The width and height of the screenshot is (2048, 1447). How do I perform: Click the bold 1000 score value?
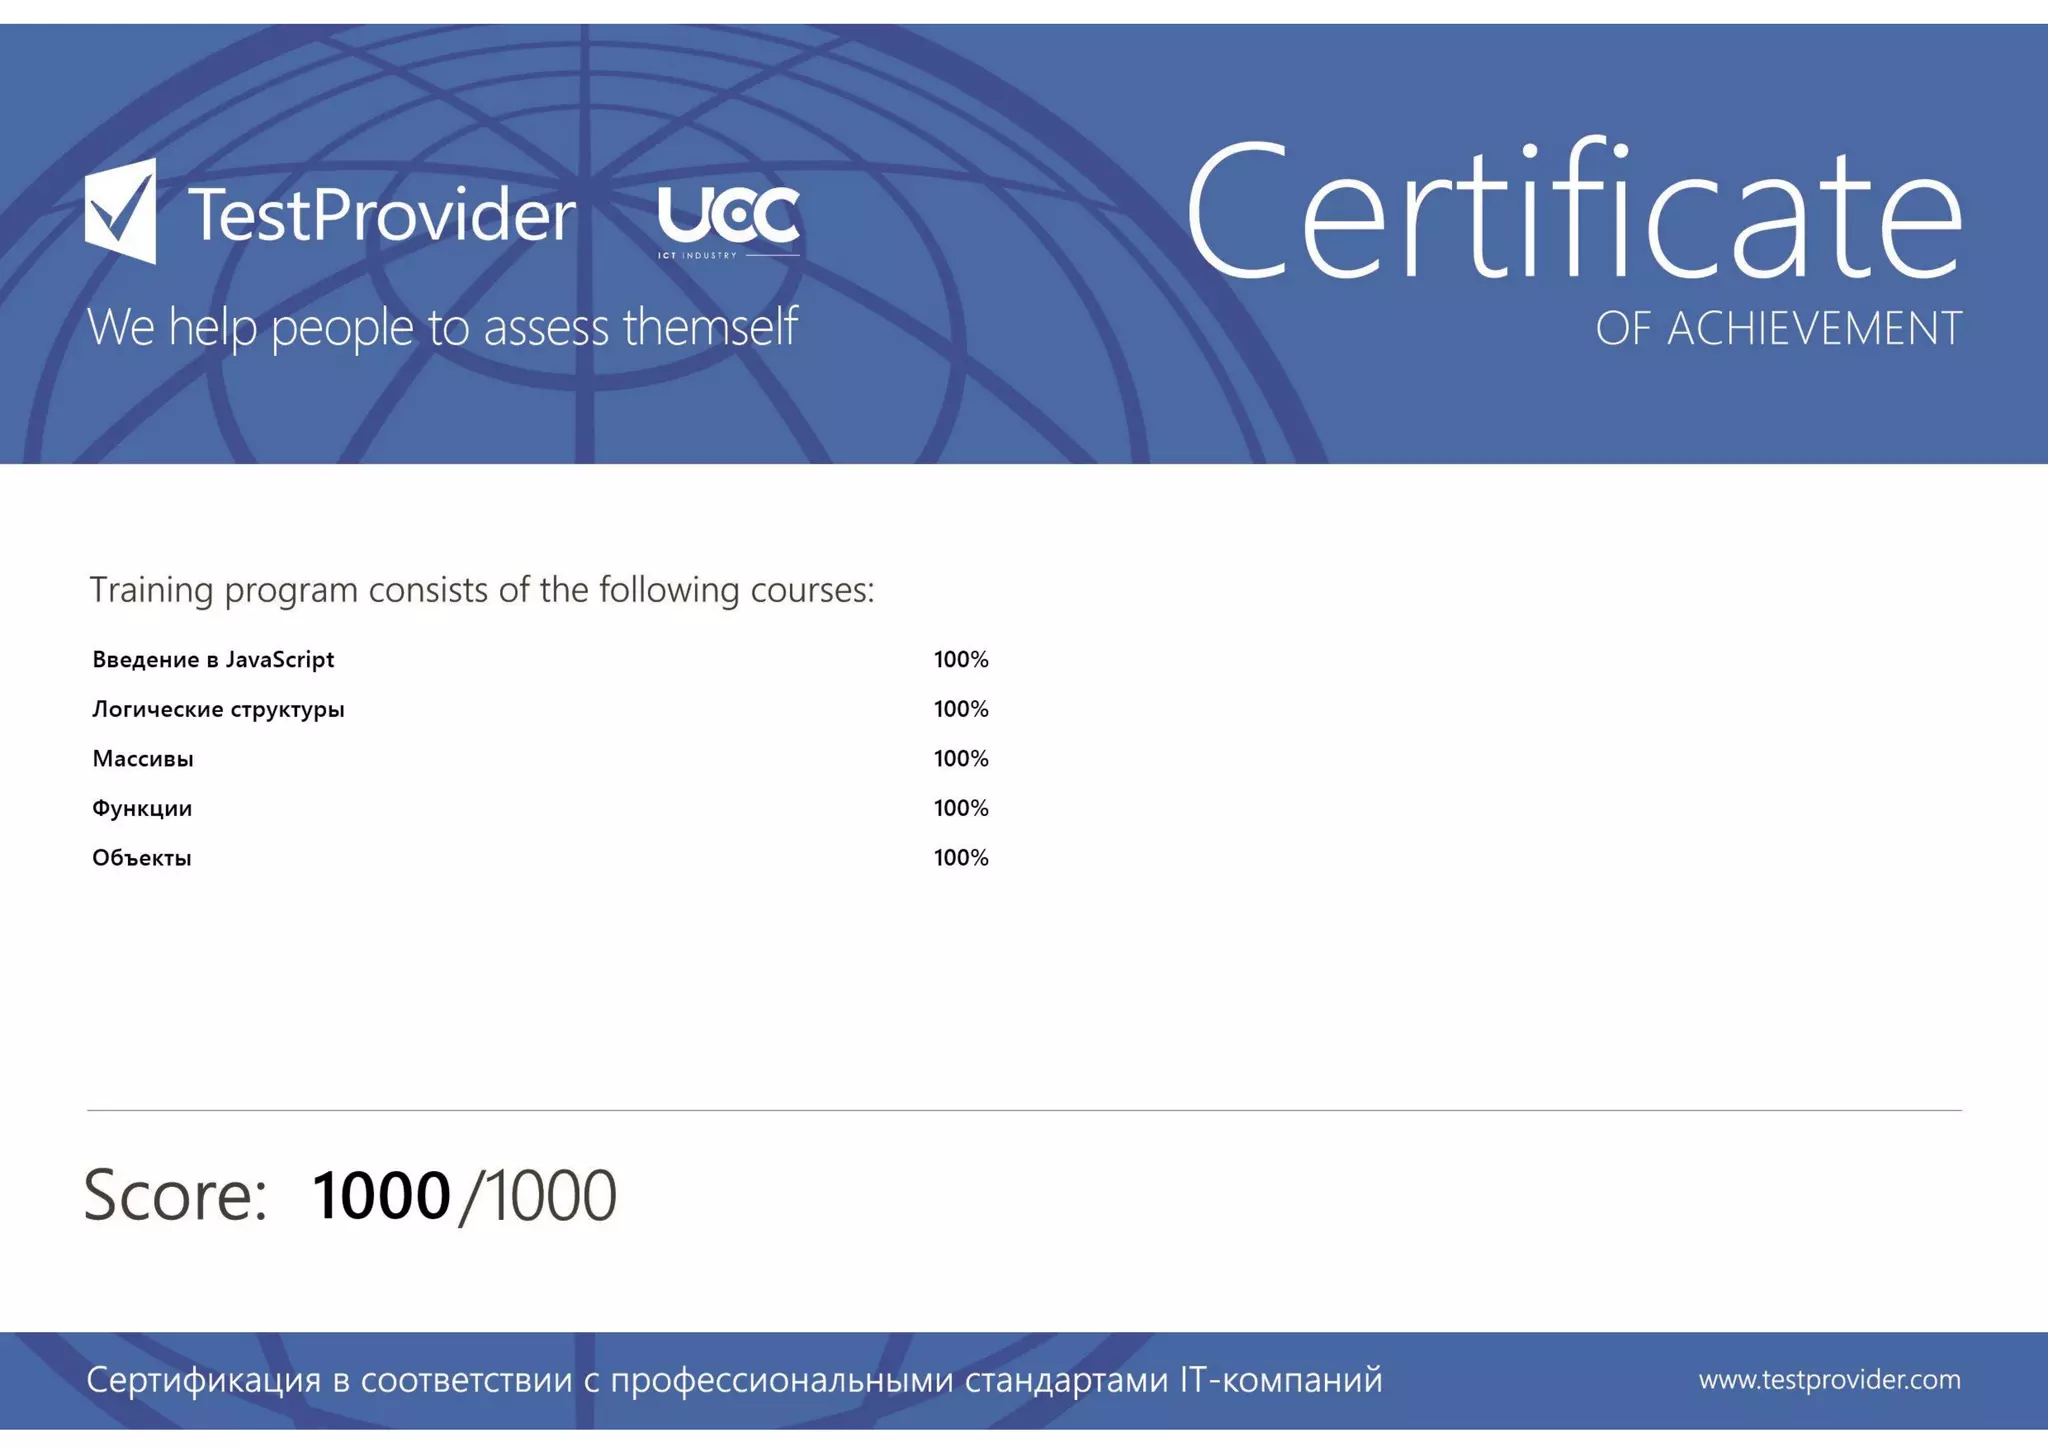tap(381, 1195)
